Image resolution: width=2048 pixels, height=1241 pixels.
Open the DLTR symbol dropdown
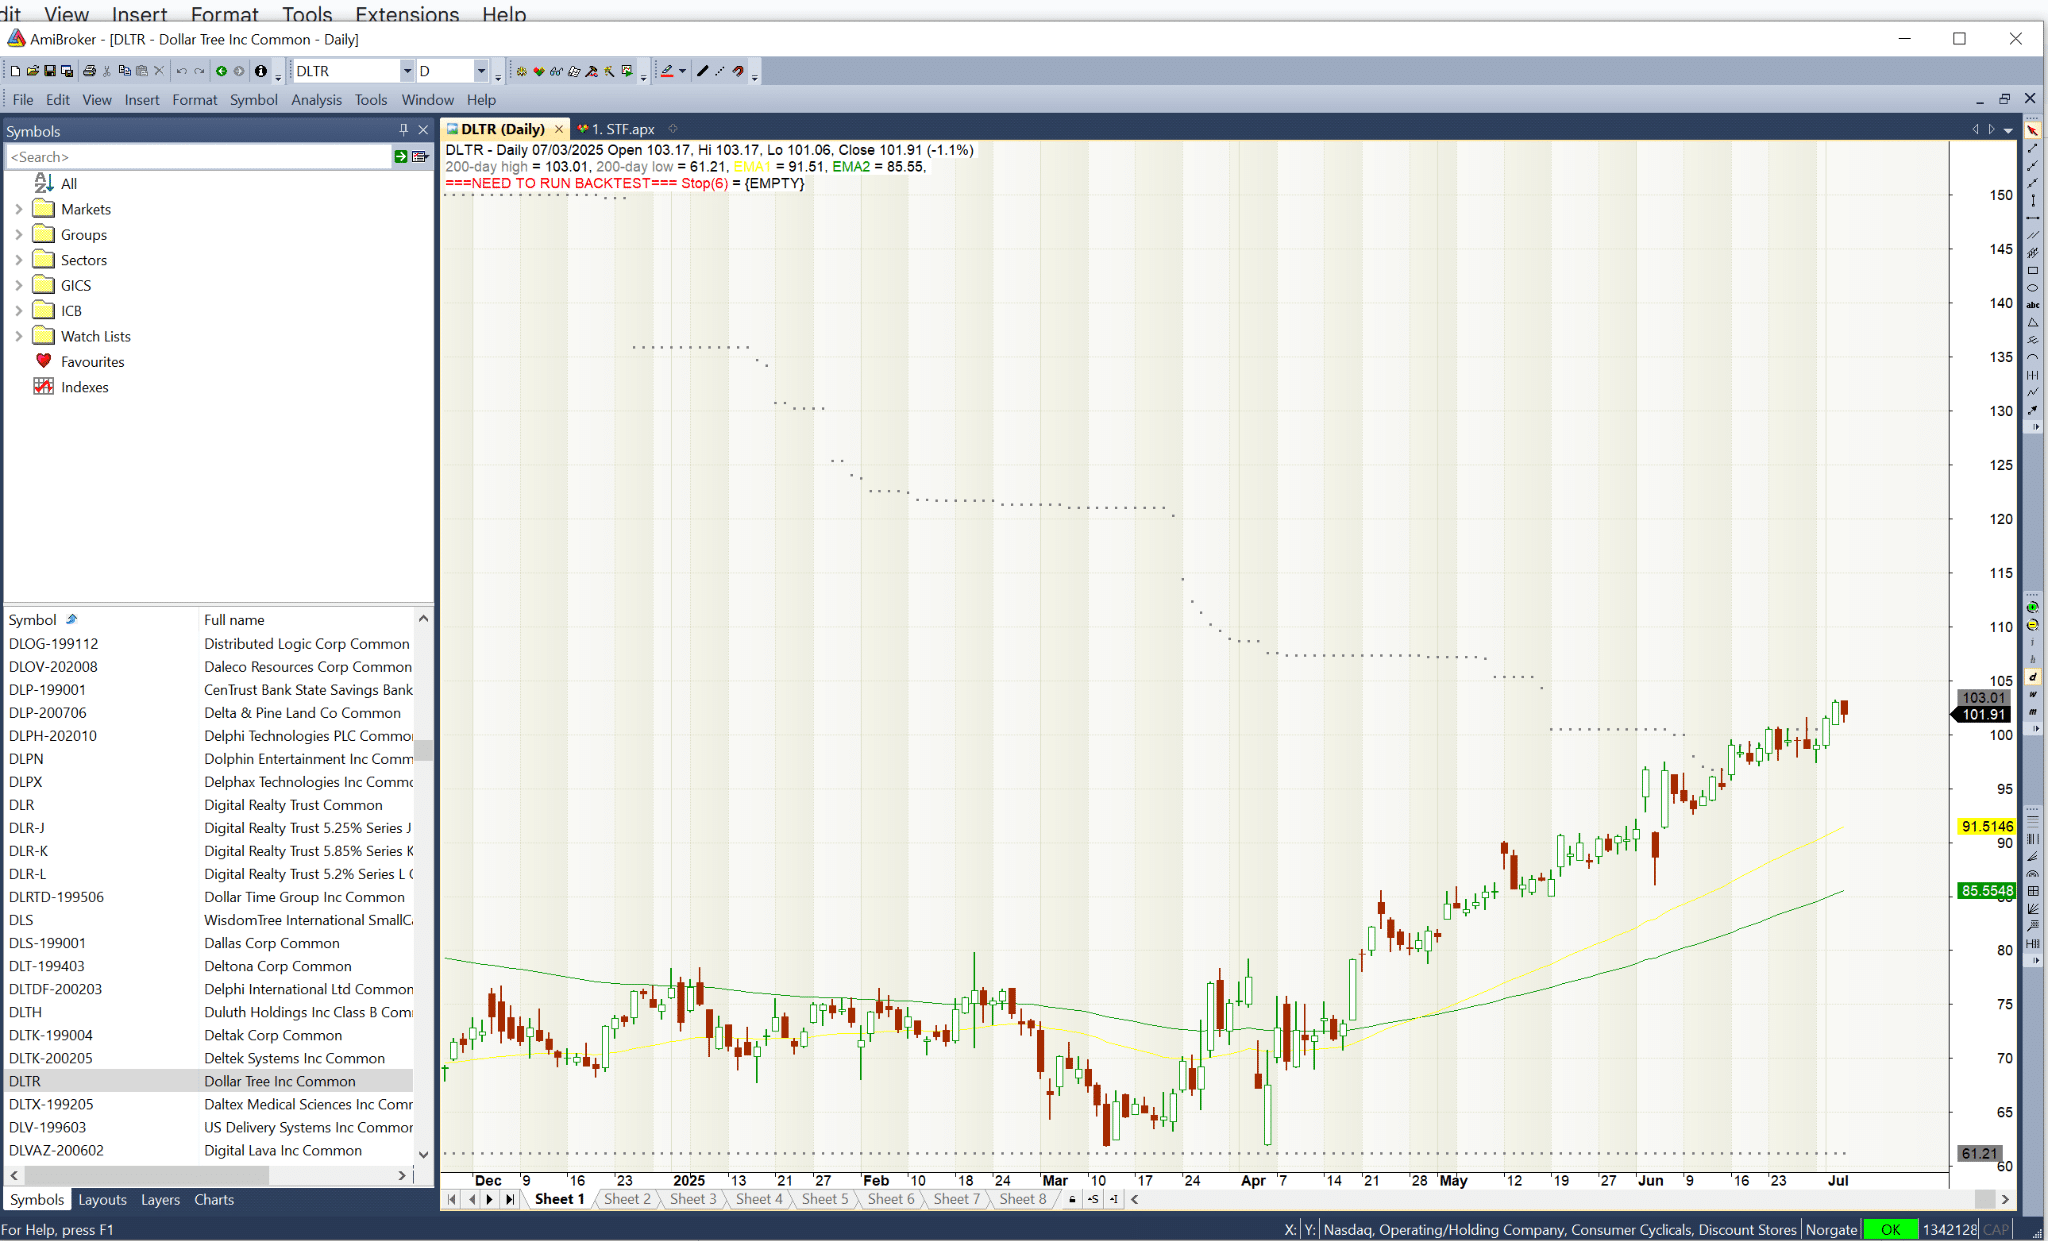click(407, 71)
